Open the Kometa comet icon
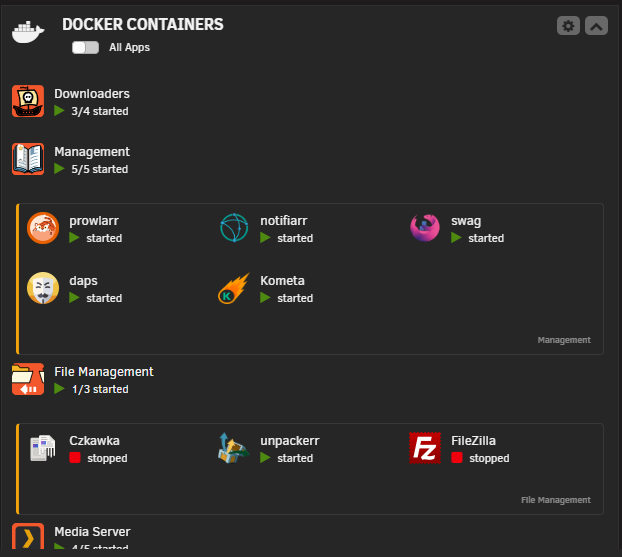 click(234, 288)
